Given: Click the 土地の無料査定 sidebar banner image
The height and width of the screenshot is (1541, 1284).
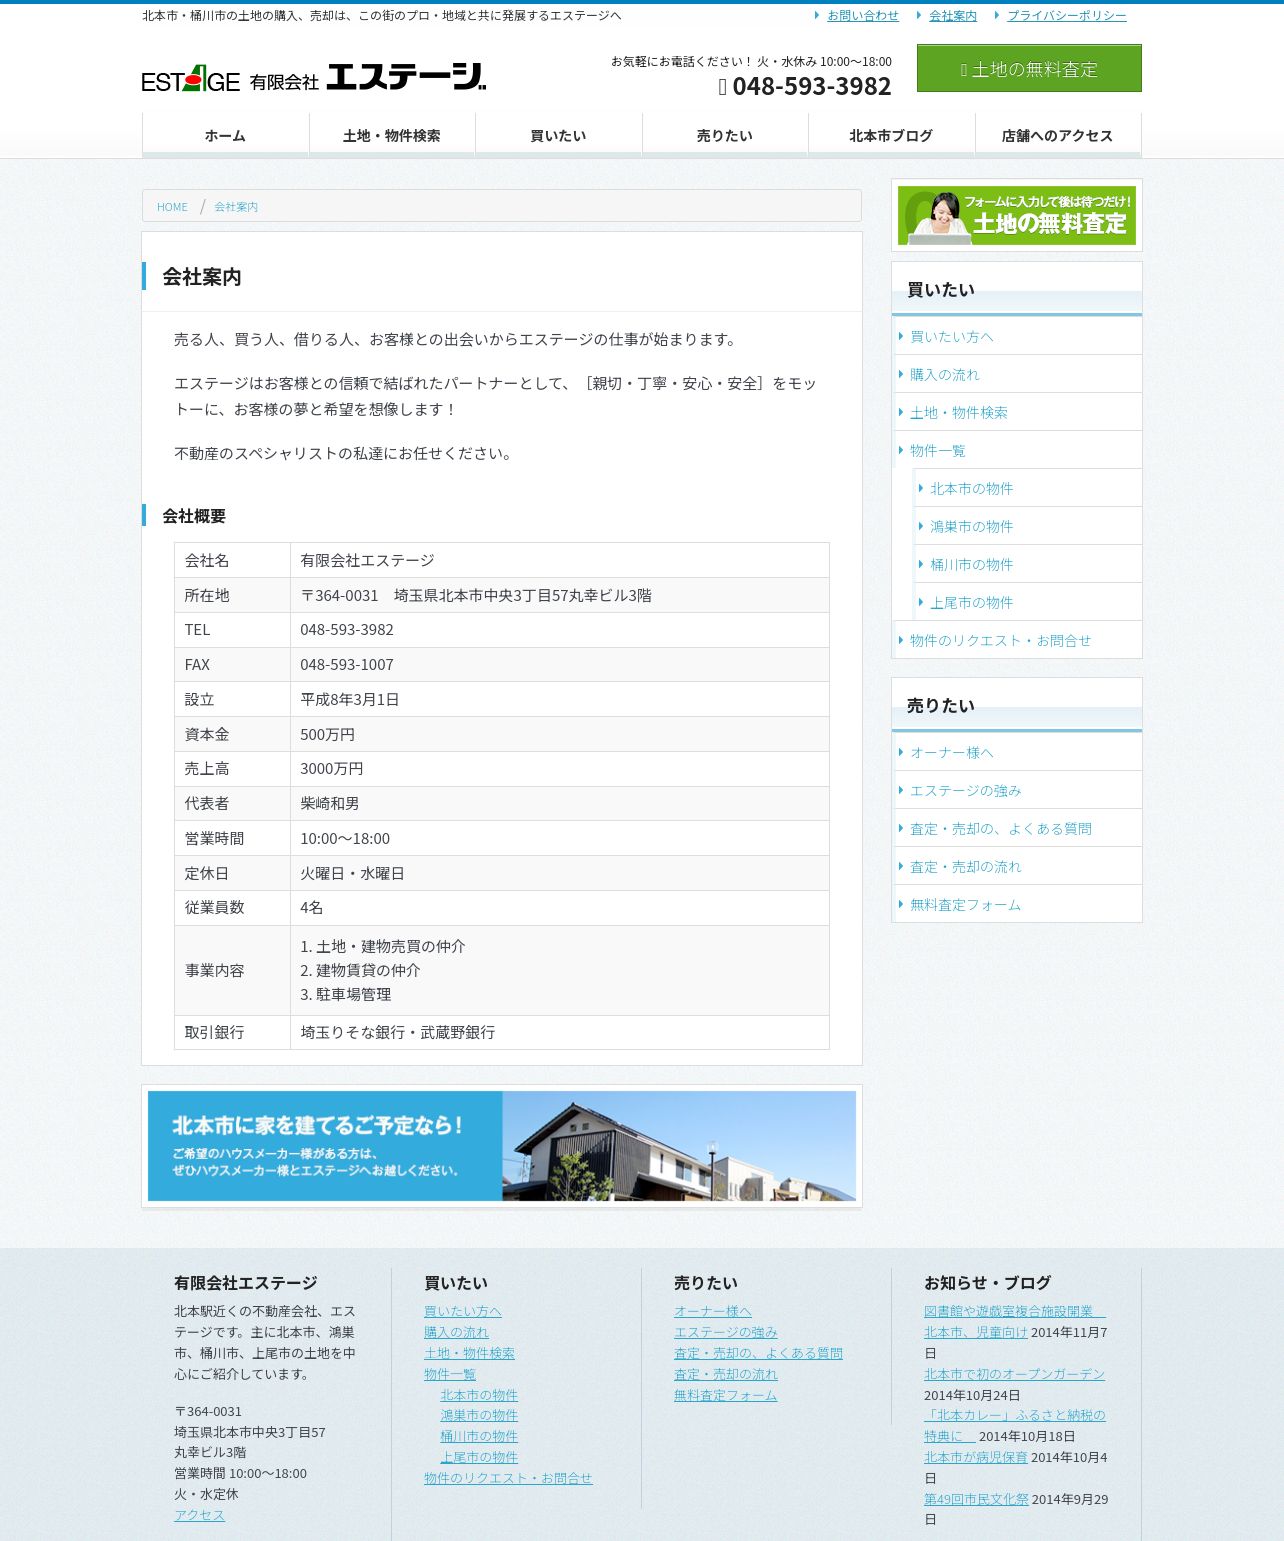Looking at the screenshot, I should tap(1017, 215).
